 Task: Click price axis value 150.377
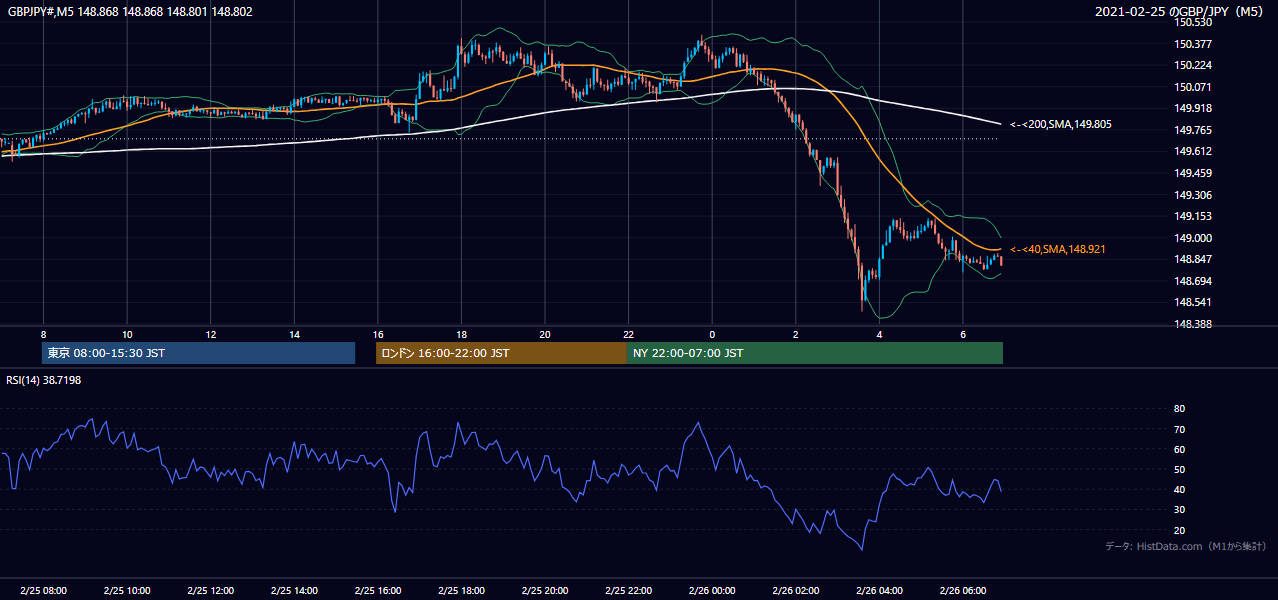1193,44
